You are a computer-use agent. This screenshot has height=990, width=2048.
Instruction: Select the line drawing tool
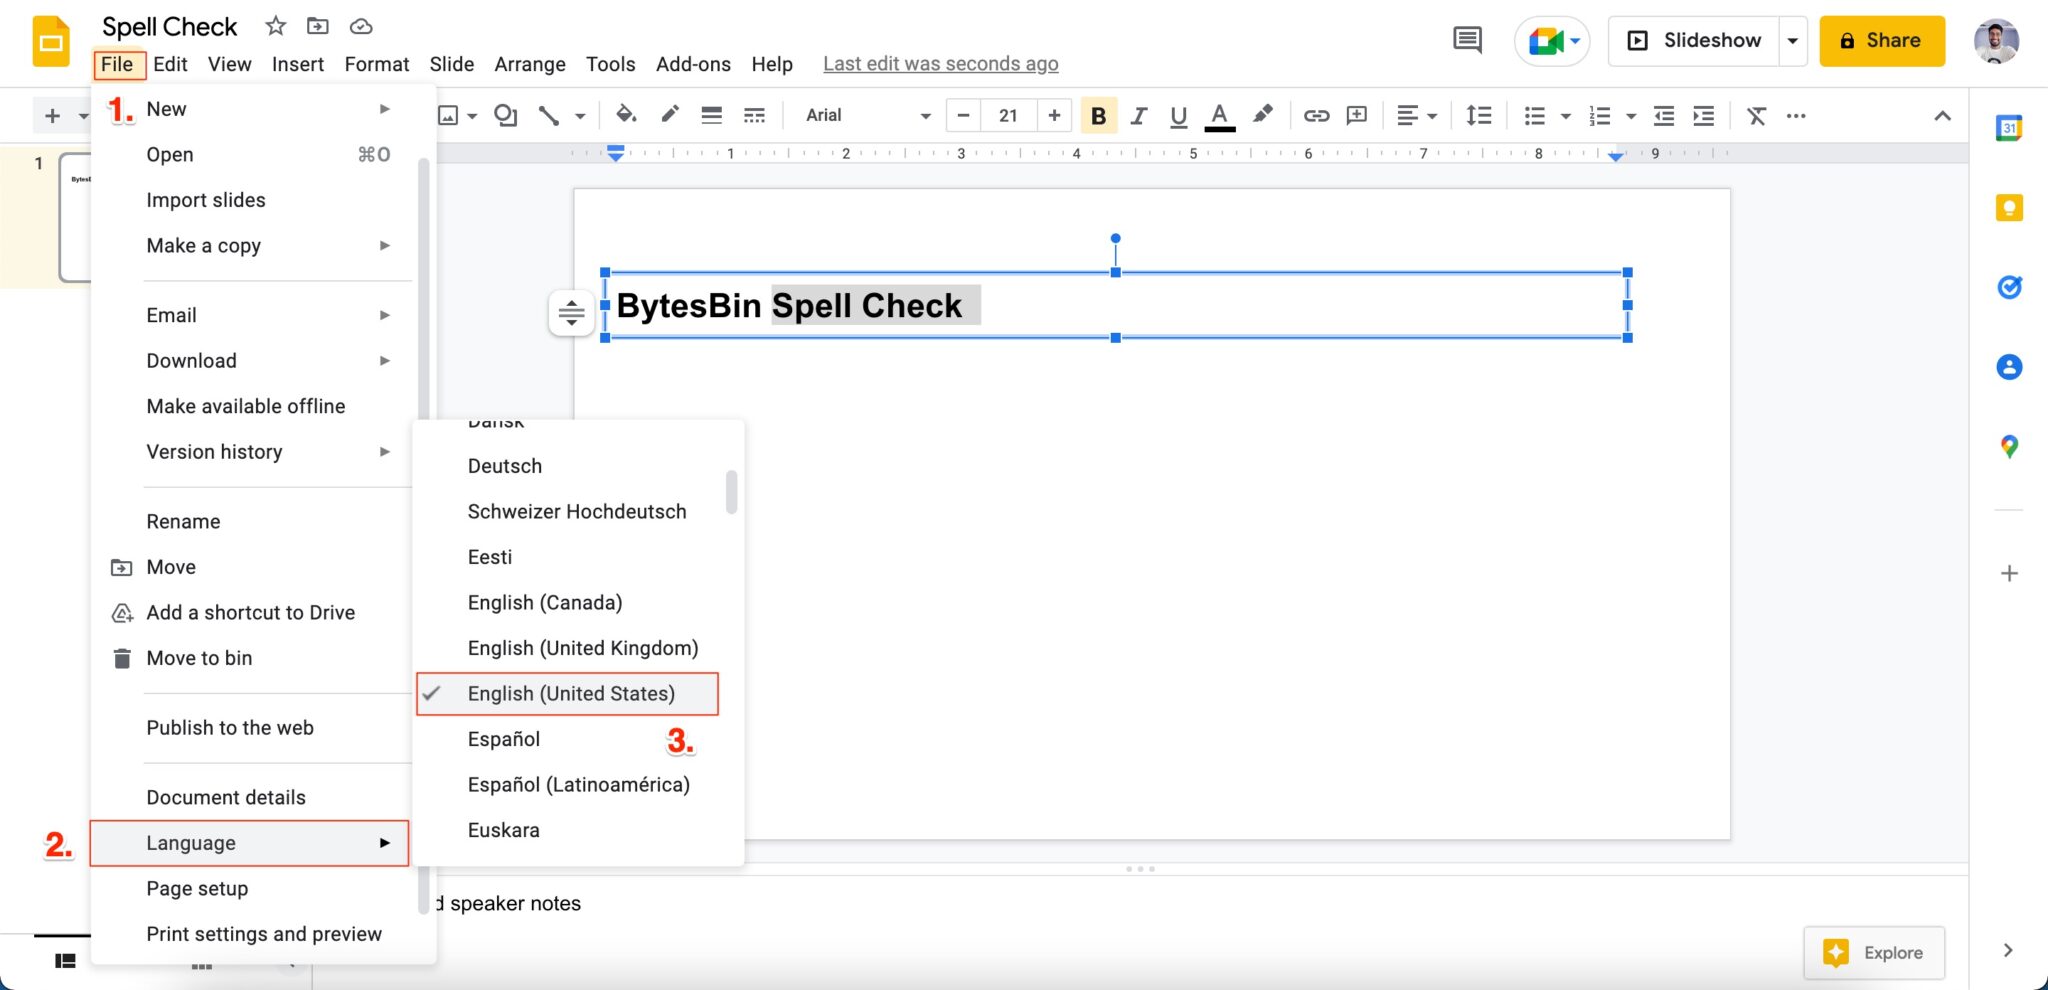(548, 115)
